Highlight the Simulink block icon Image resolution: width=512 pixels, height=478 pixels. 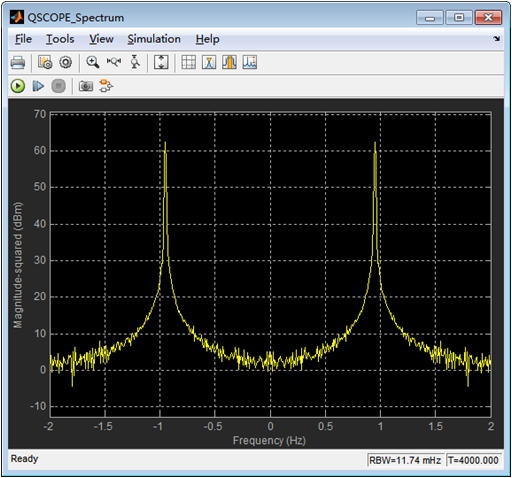[106, 86]
